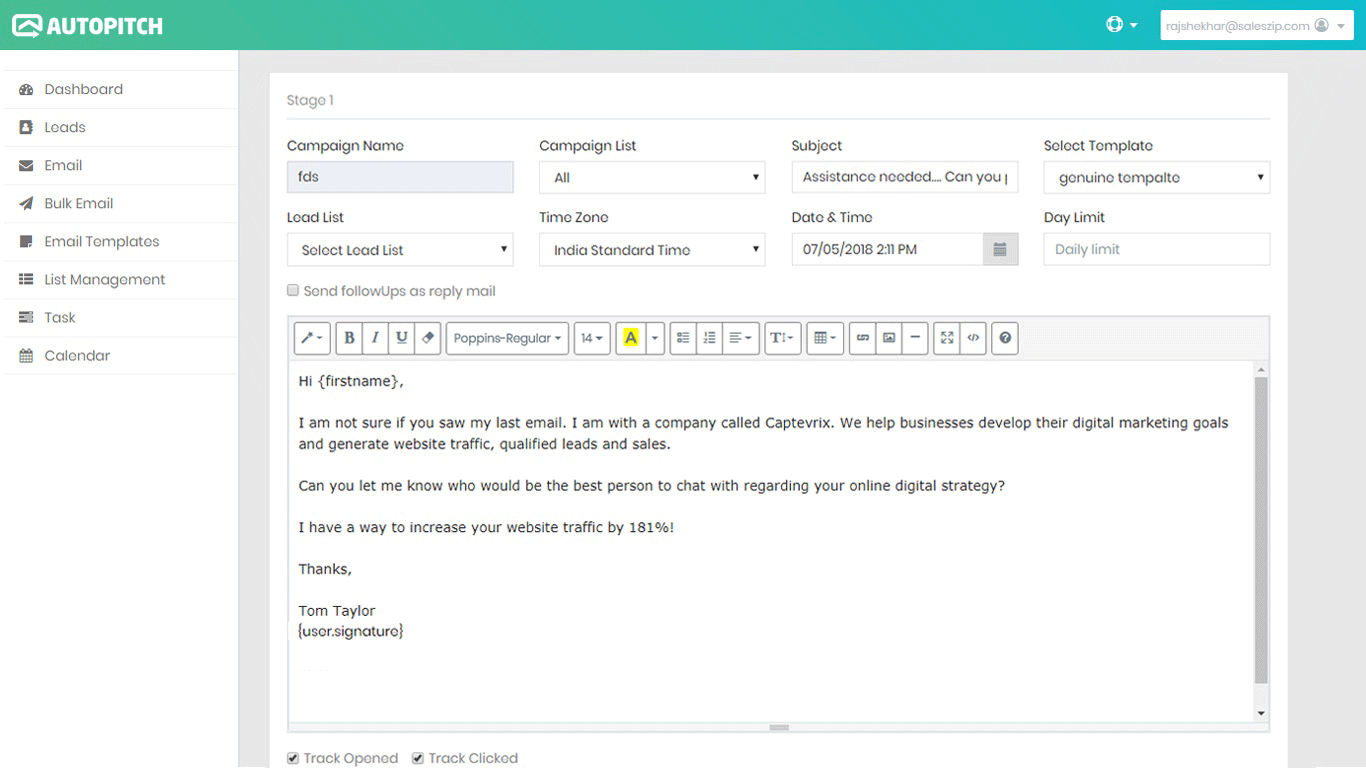Open the Campaign List dropdown
This screenshot has width=1366, height=768.
(x=652, y=177)
